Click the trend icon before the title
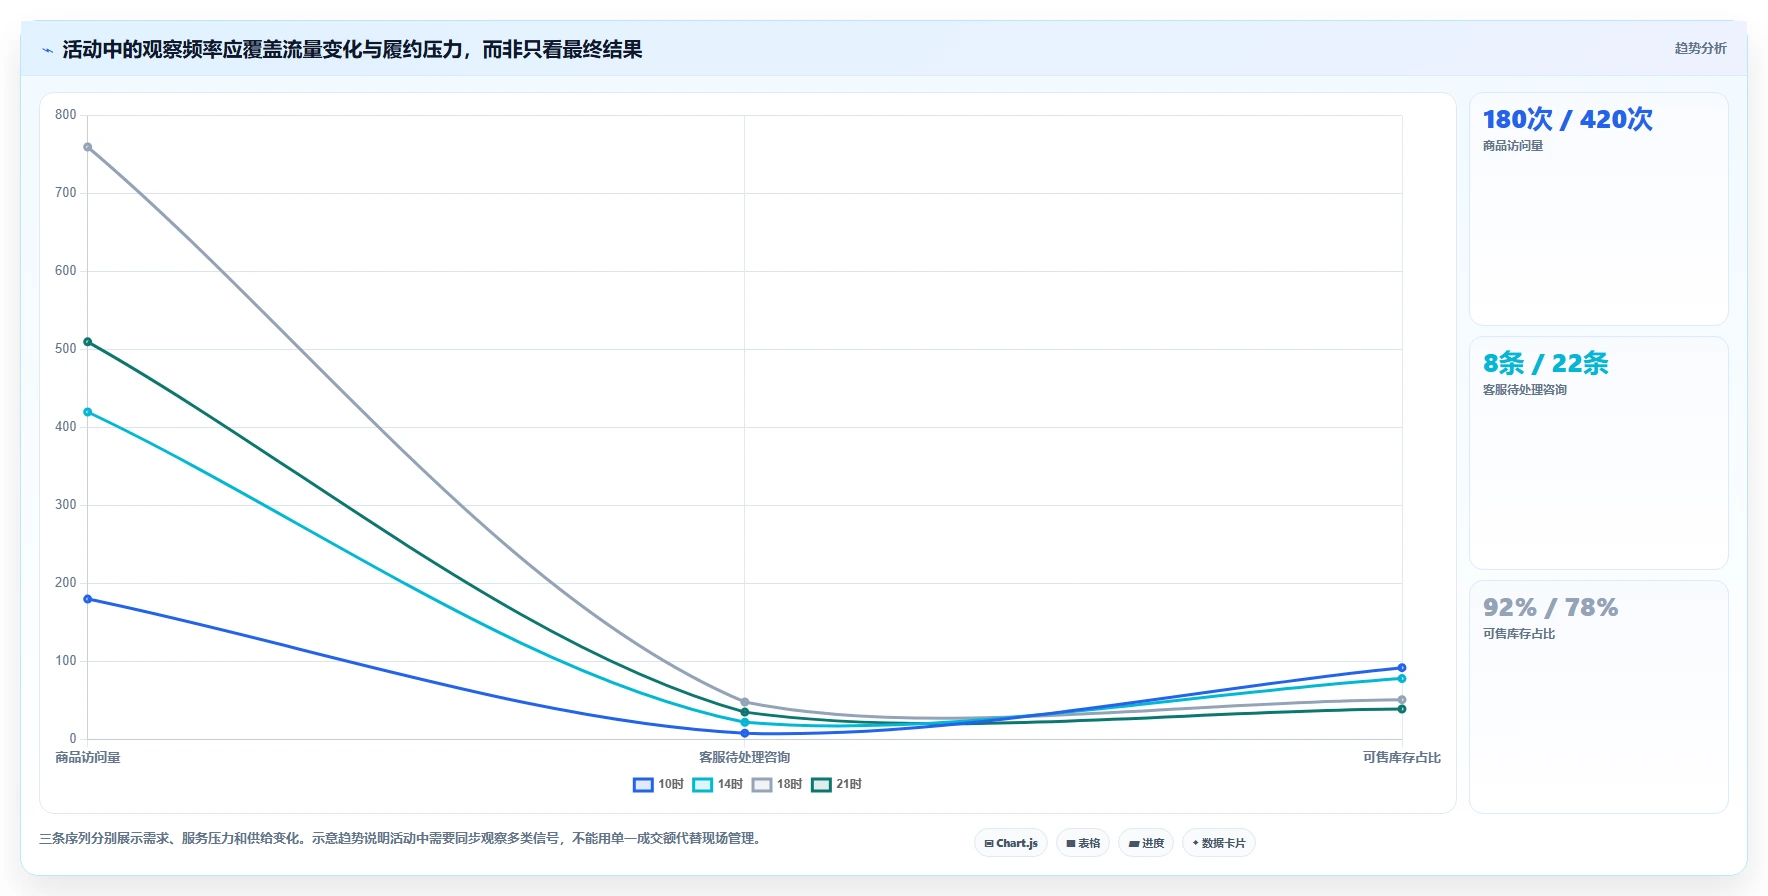This screenshot has width=1768, height=896. click(x=47, y=50)
